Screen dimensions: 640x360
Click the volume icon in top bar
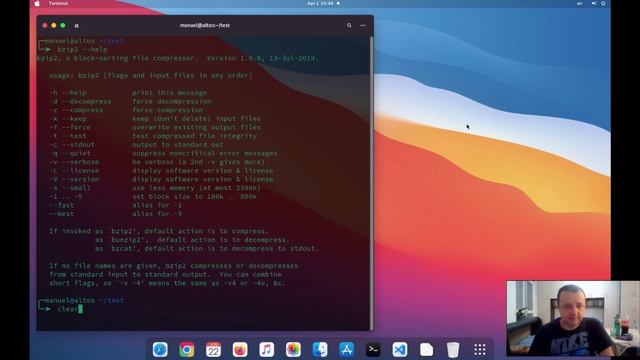coord(594,3)
